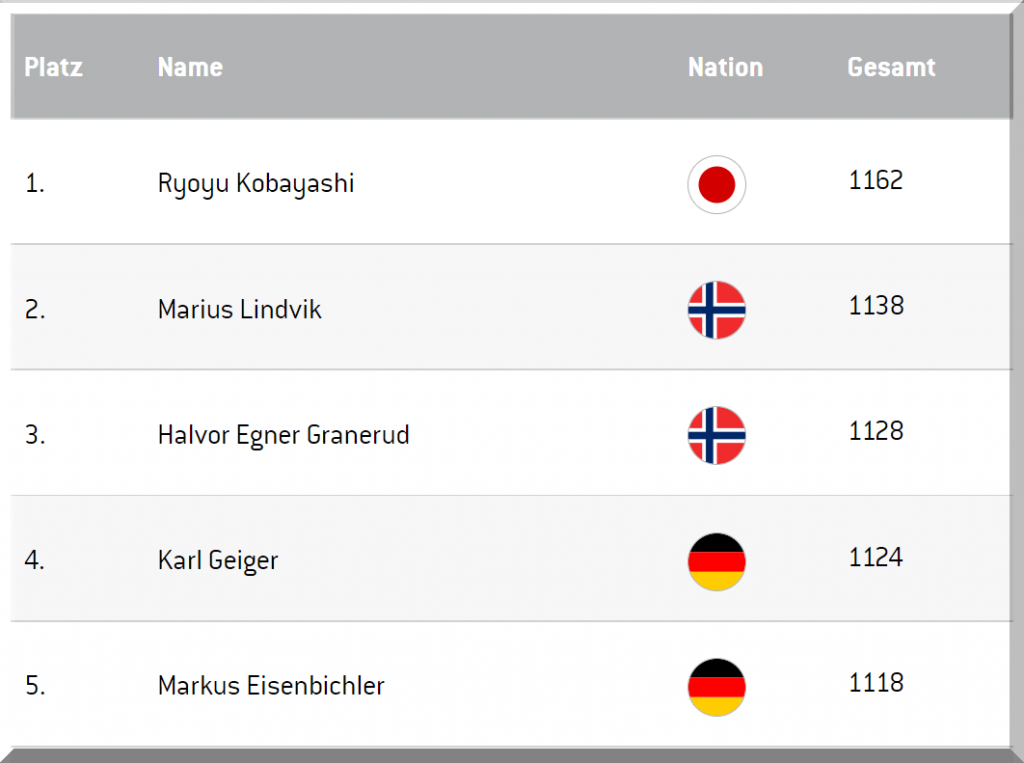Click on Karl Geiger's name

click(218, 560)
